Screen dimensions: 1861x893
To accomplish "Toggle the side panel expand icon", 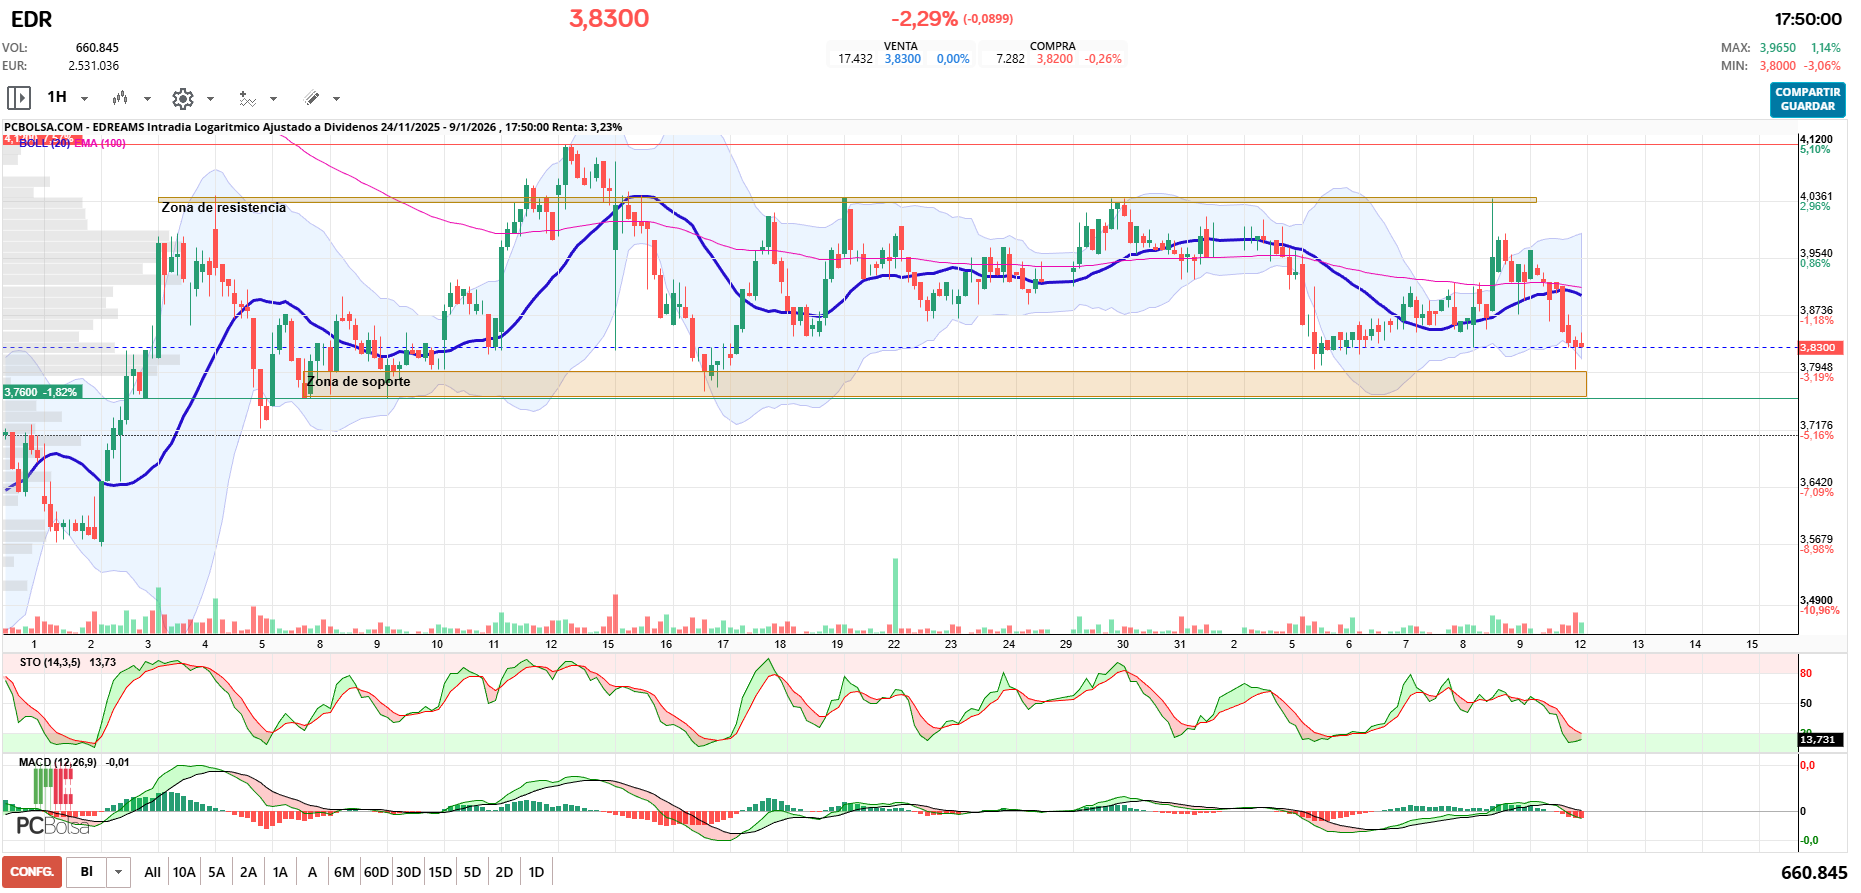I will tap(18, 98).
